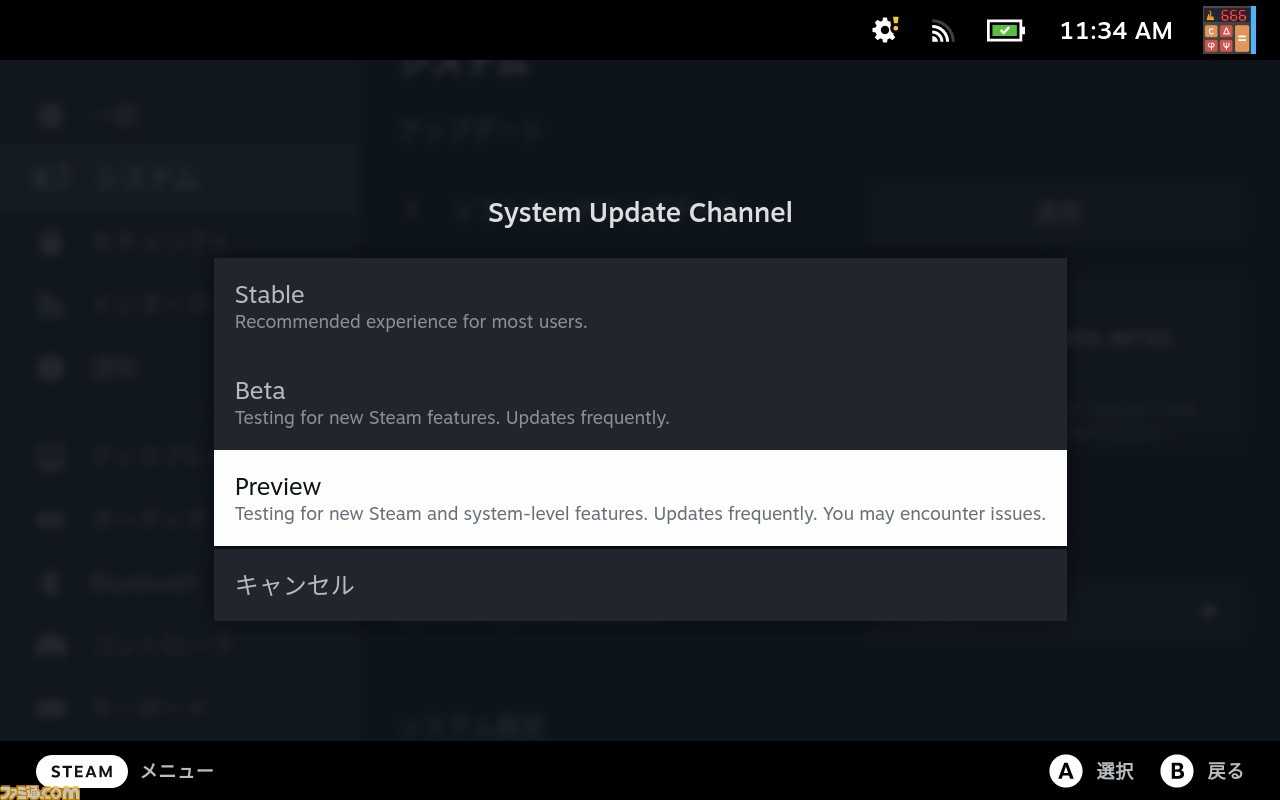Image resolution: width=1280 pixels, height=800 pixels.
Task: Choose the Beta update channel
Action: (x=640, y=402)
